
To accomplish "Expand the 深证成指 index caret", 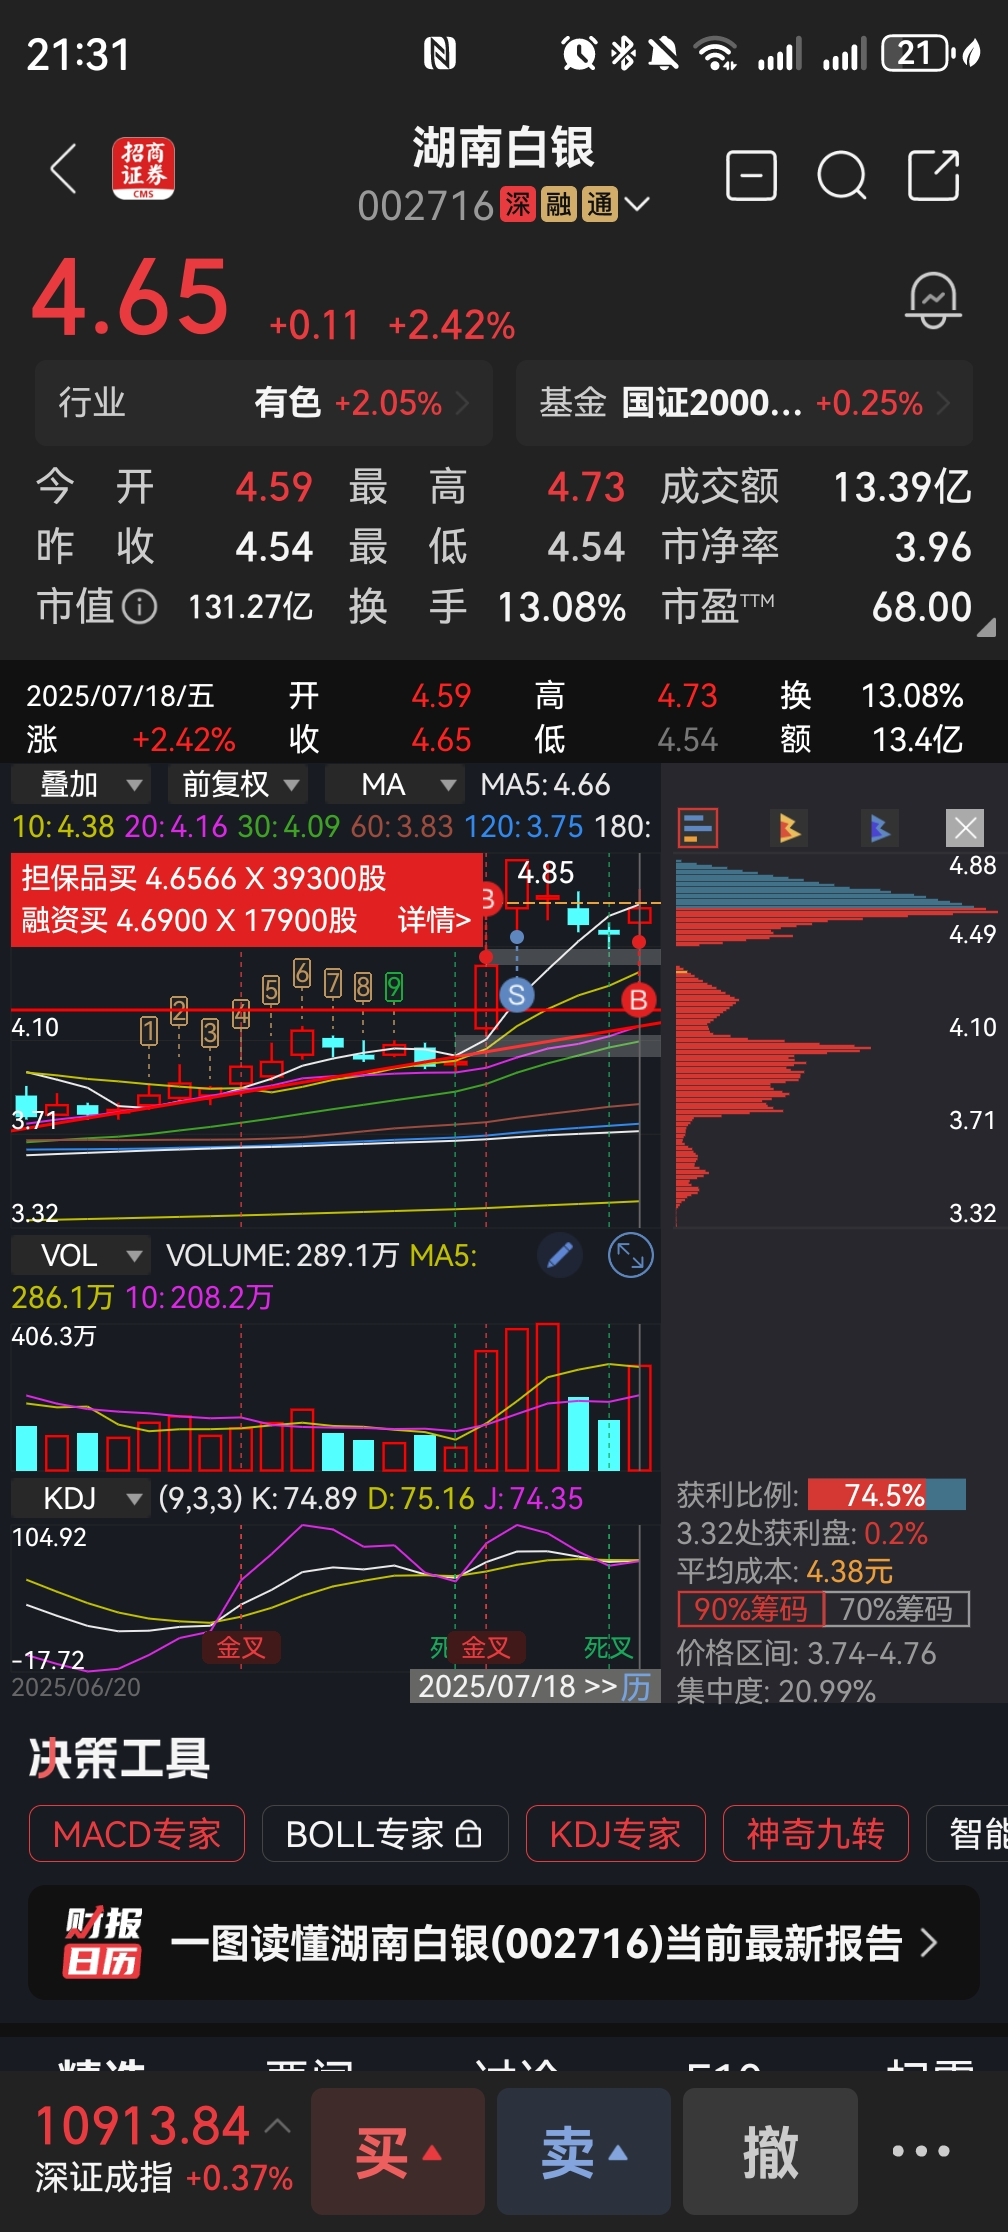I will pos(278,2126).
